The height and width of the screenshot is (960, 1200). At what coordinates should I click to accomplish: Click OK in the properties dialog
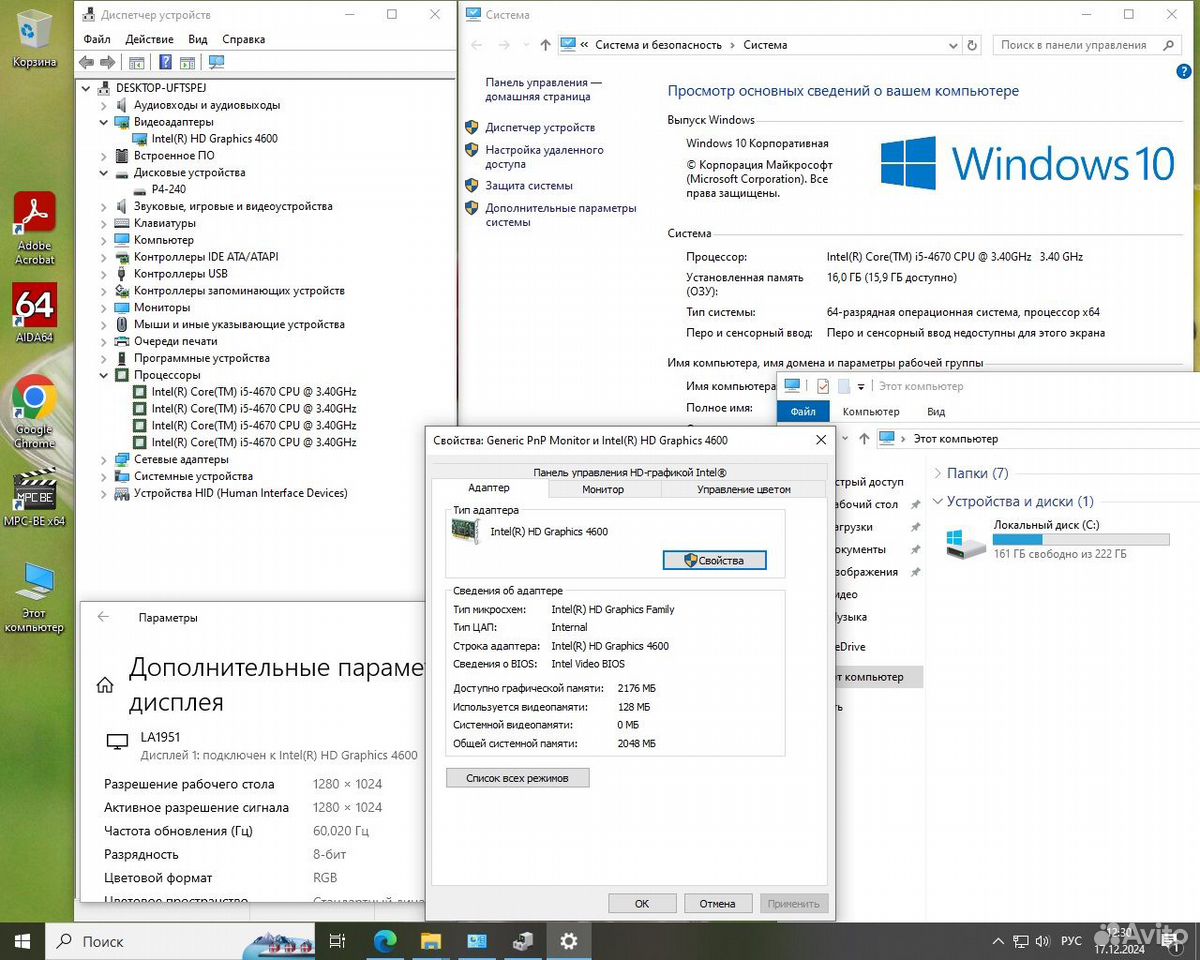click(x=642, y=903)
